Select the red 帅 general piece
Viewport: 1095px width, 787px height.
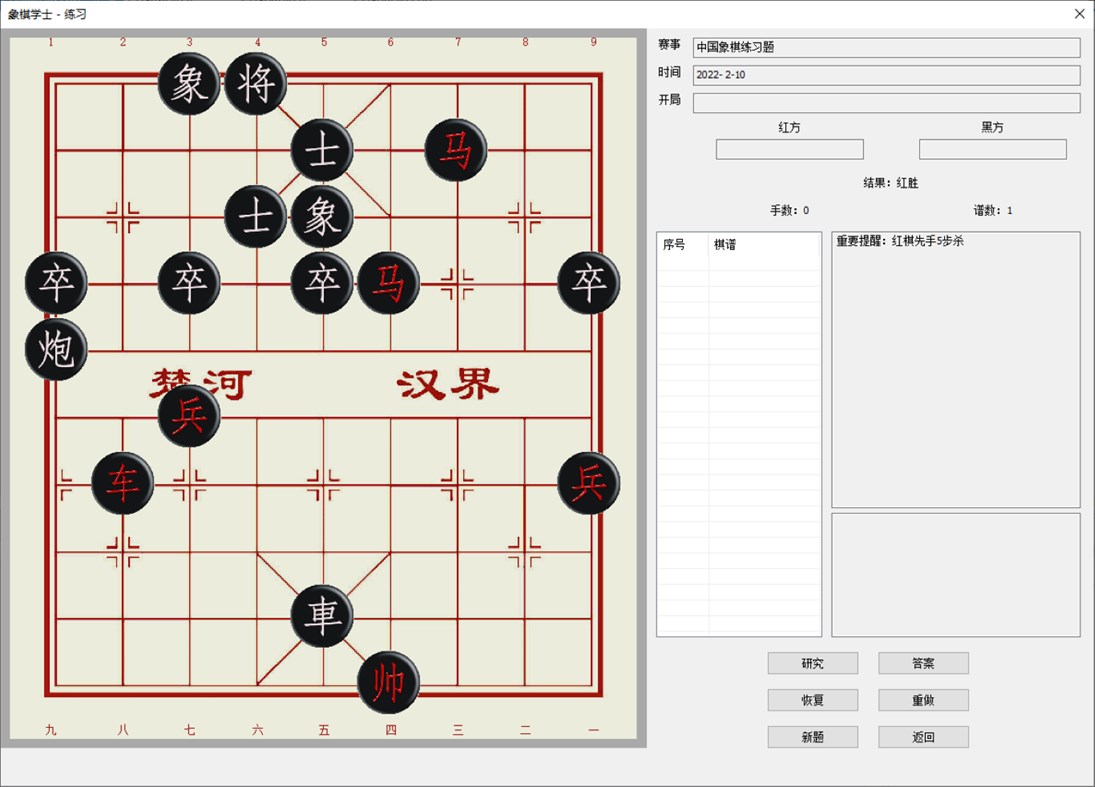click(388, 685)
